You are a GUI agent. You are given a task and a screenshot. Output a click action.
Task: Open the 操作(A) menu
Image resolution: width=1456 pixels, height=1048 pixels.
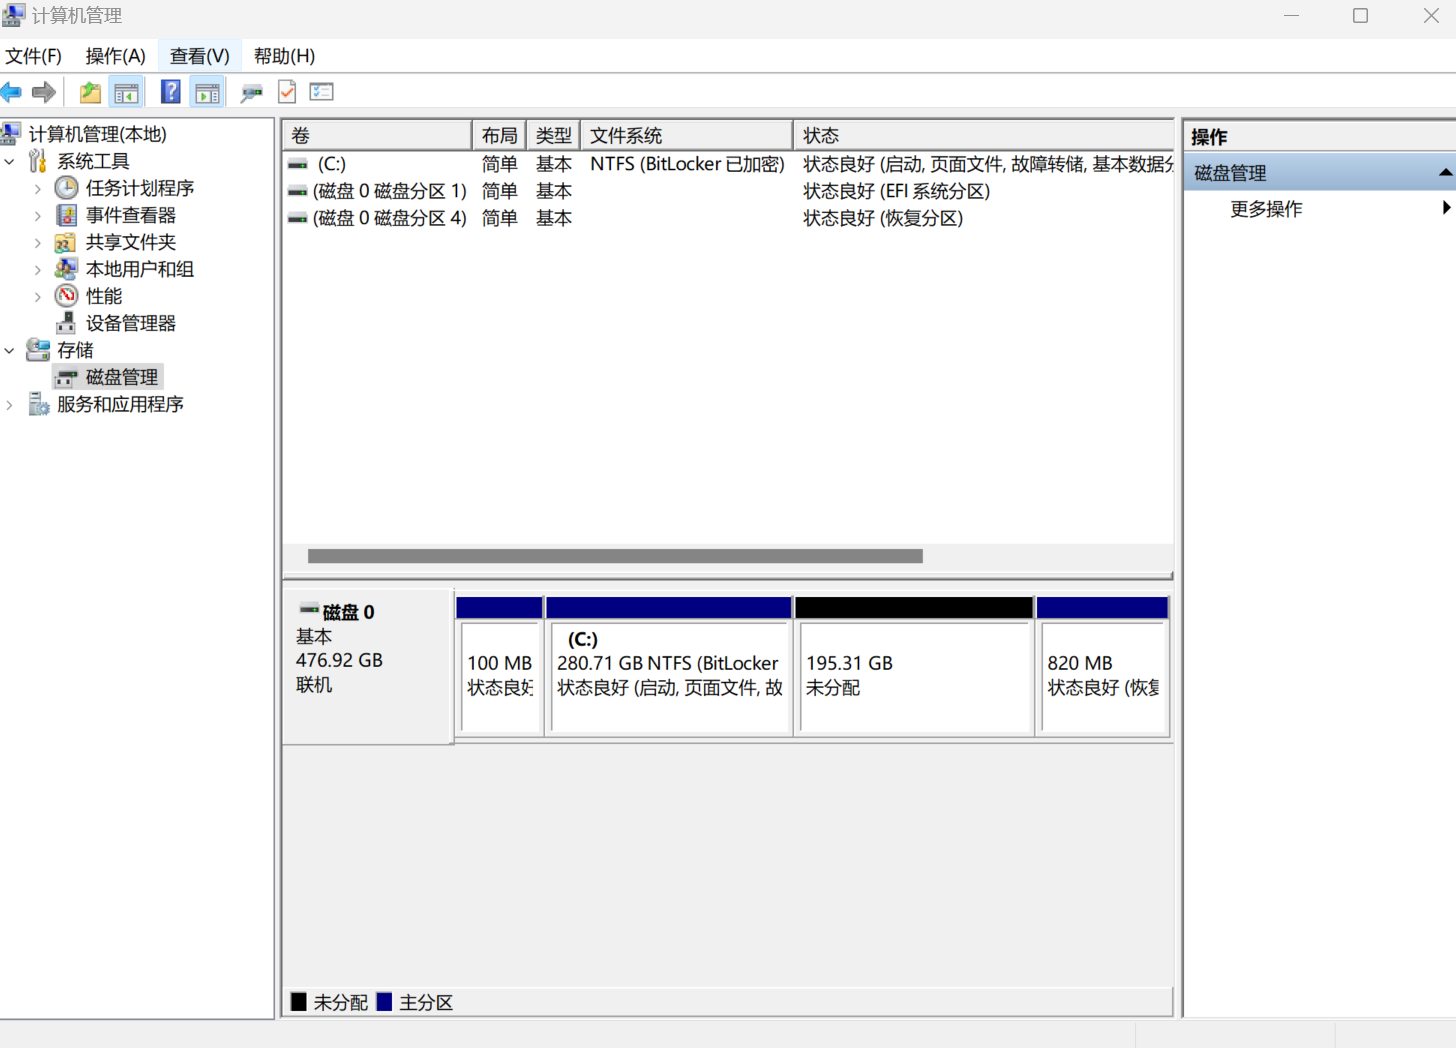pos(116,56)
